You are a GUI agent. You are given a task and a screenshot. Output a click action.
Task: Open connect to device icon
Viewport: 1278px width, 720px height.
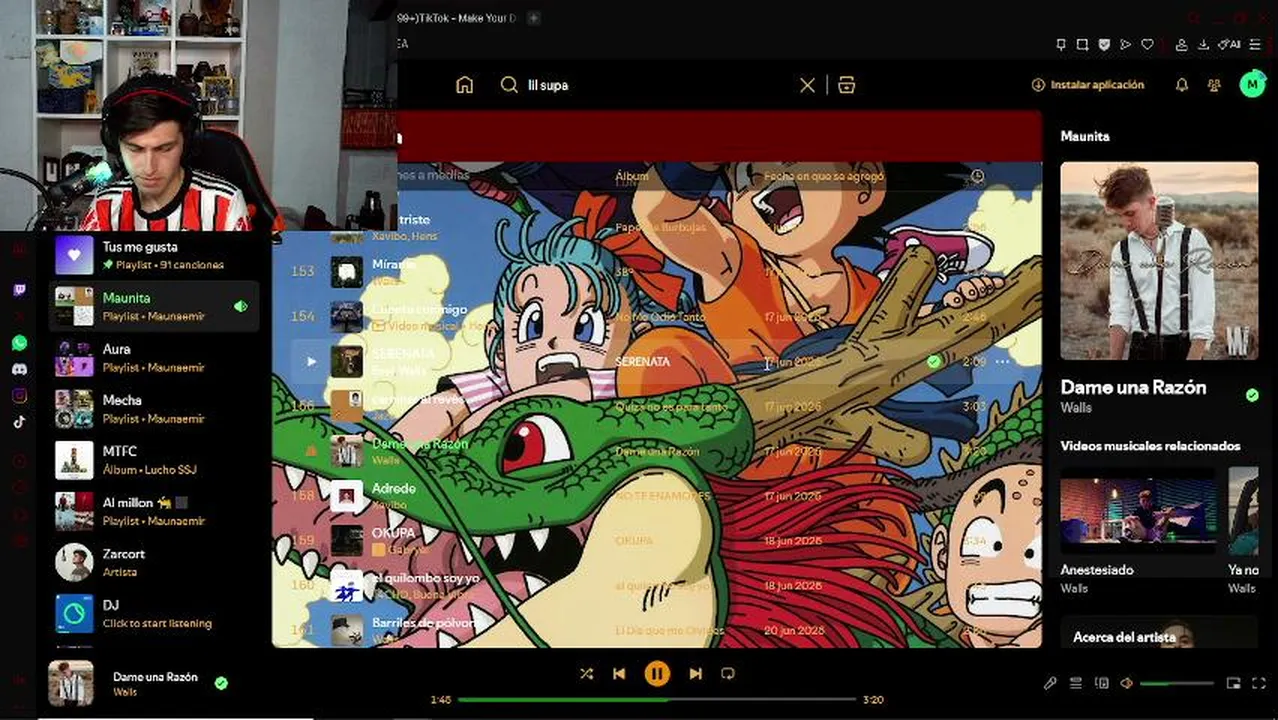tap(1102, 684)
